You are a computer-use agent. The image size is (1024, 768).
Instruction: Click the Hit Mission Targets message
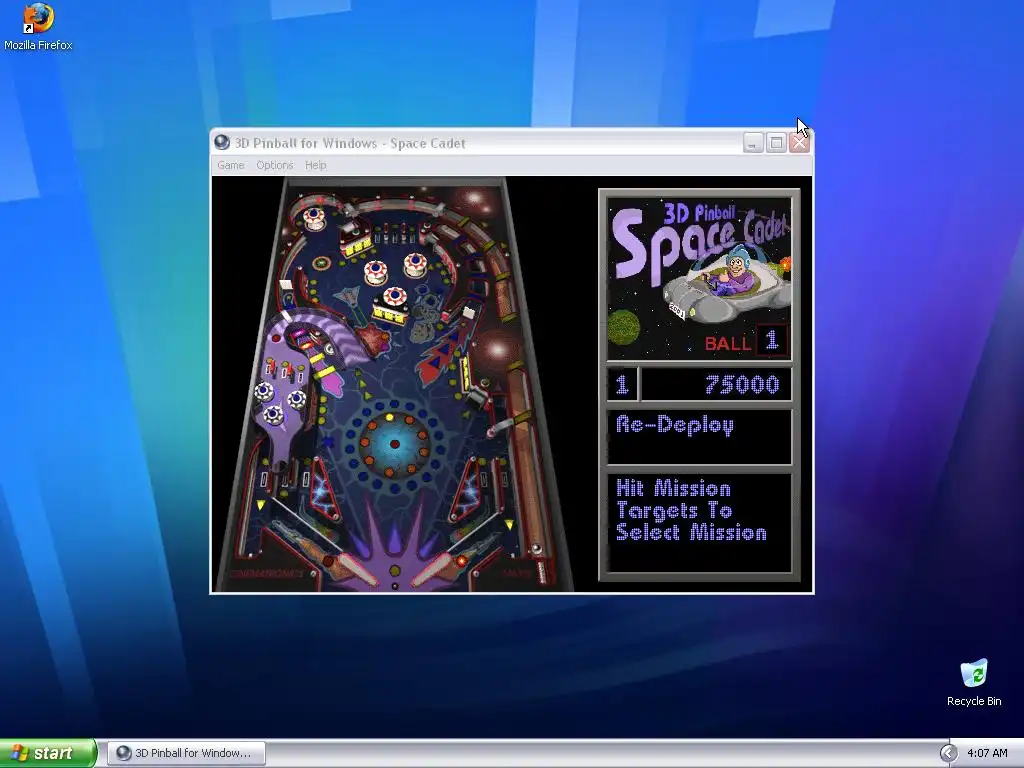691,510
